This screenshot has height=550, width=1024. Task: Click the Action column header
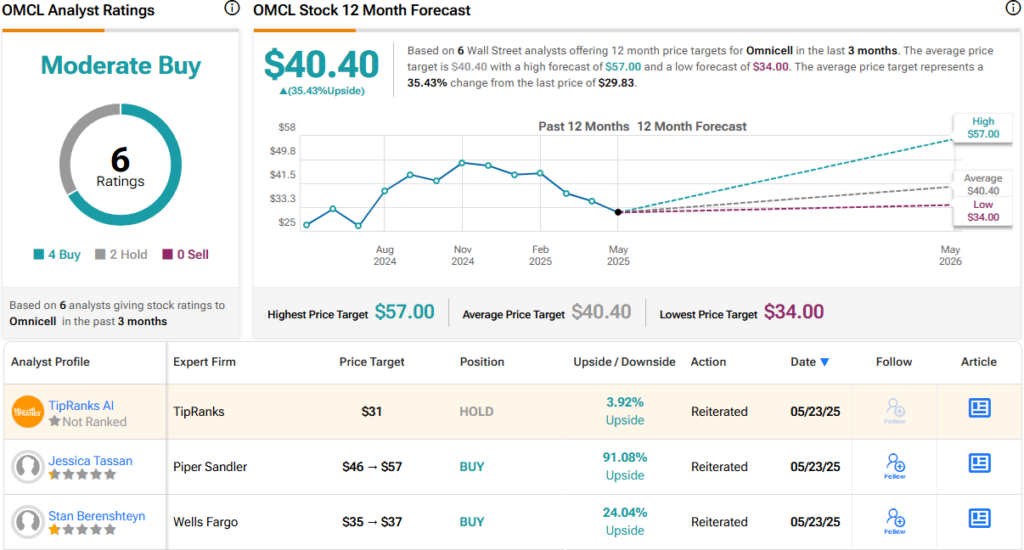point(709,362)
